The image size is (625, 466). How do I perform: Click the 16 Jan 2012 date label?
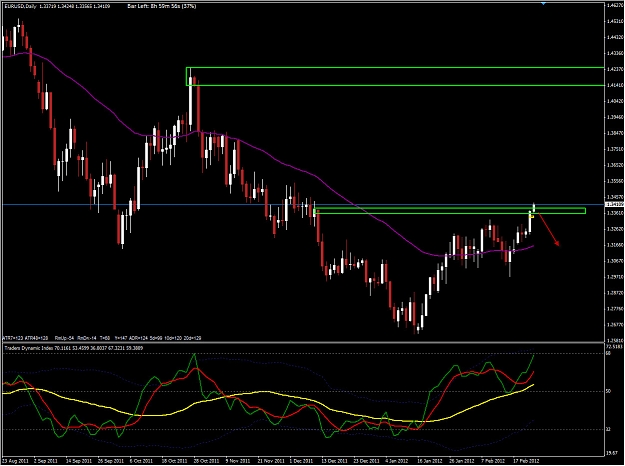430,461
